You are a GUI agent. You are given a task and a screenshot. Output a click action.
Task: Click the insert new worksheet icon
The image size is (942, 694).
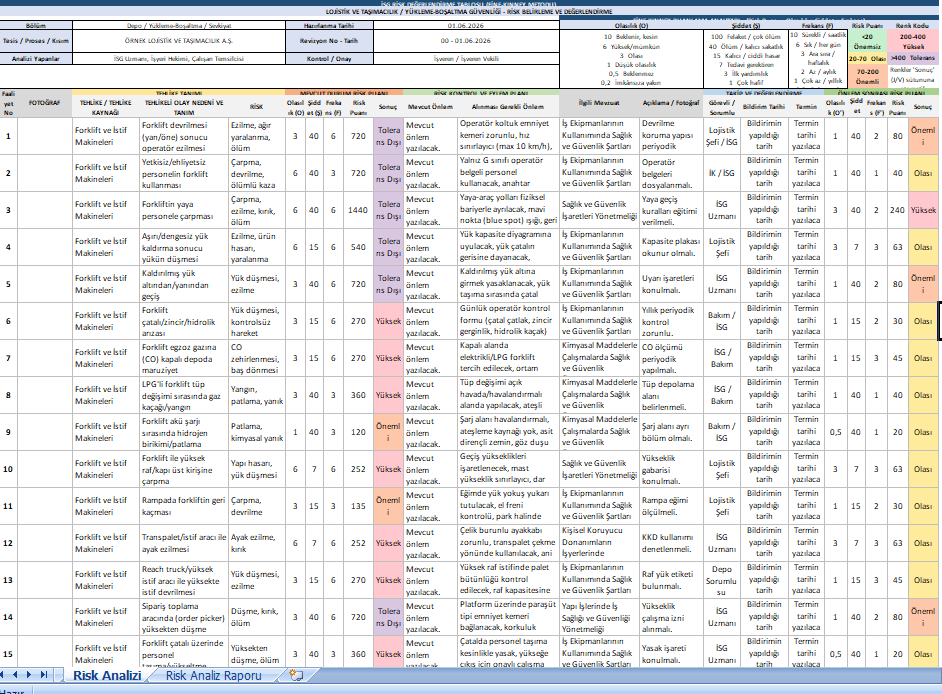tap(296, 675)
